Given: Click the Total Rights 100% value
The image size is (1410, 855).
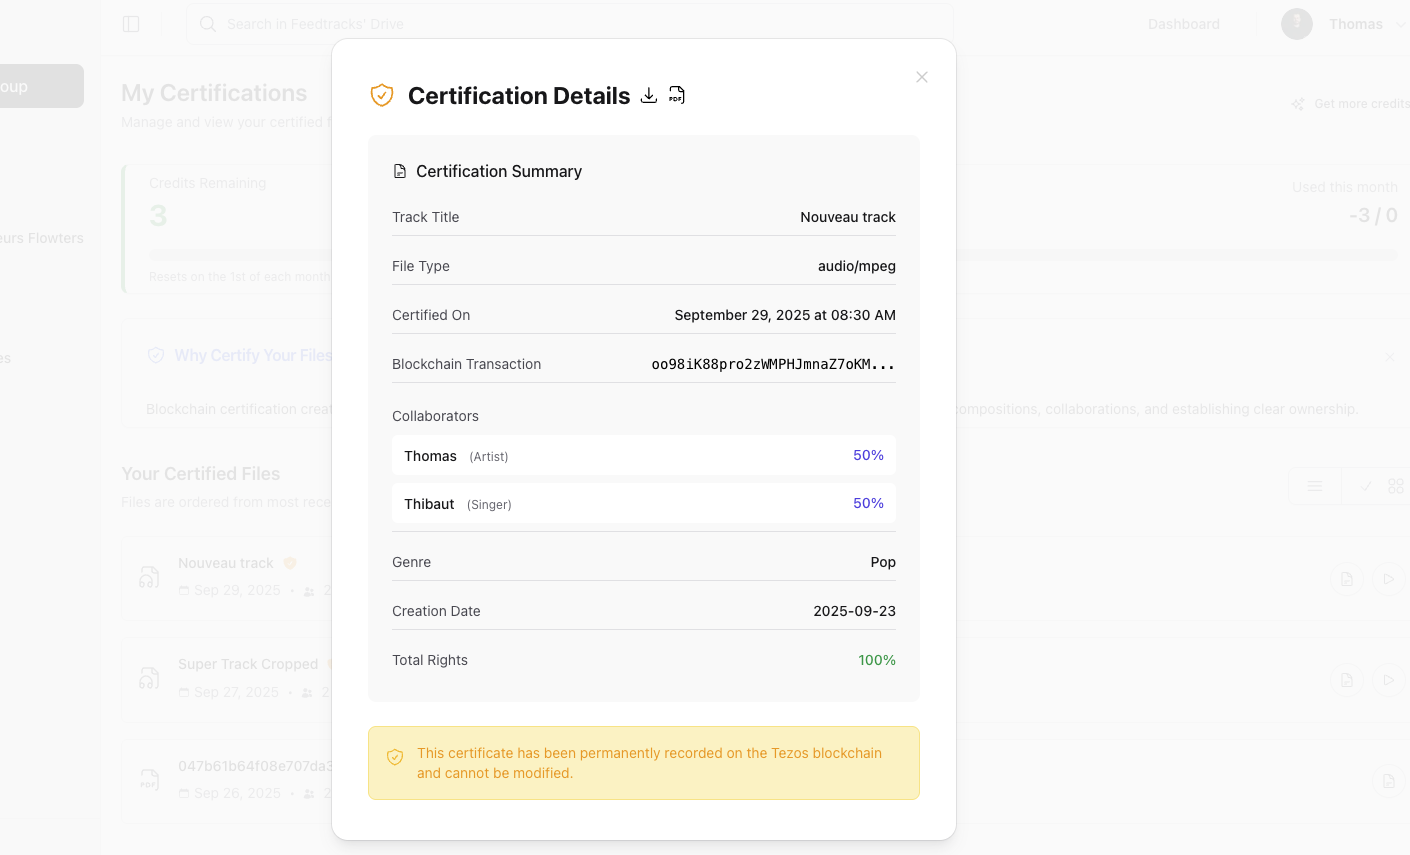Looking at the screenshot, I should coord(877,660).
